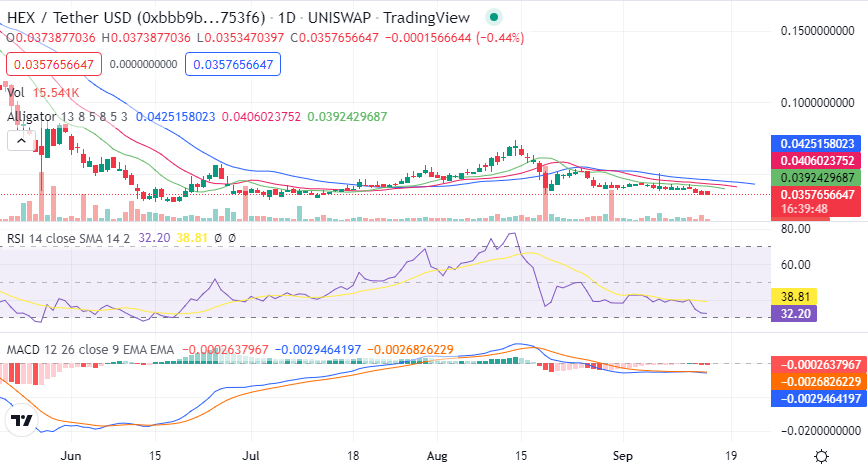Click the 60.00 RSI axis label
The width and height of the screenshot is (868, 470).
coord(795,265)
